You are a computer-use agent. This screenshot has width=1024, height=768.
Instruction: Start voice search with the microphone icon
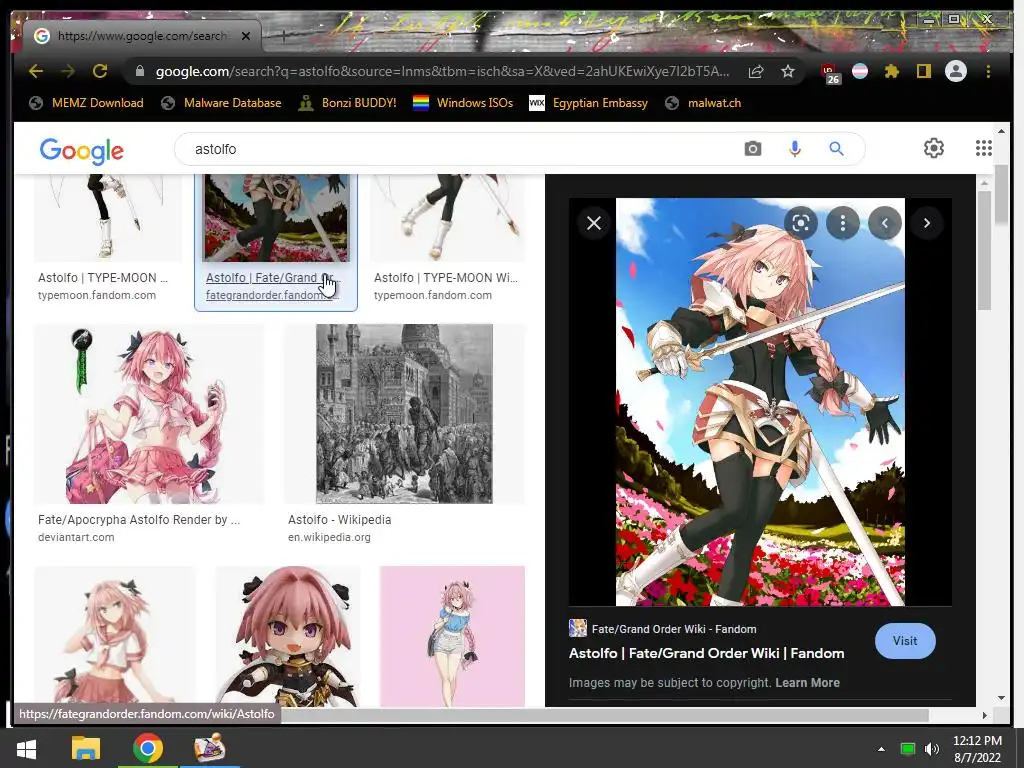coord(794,149)
